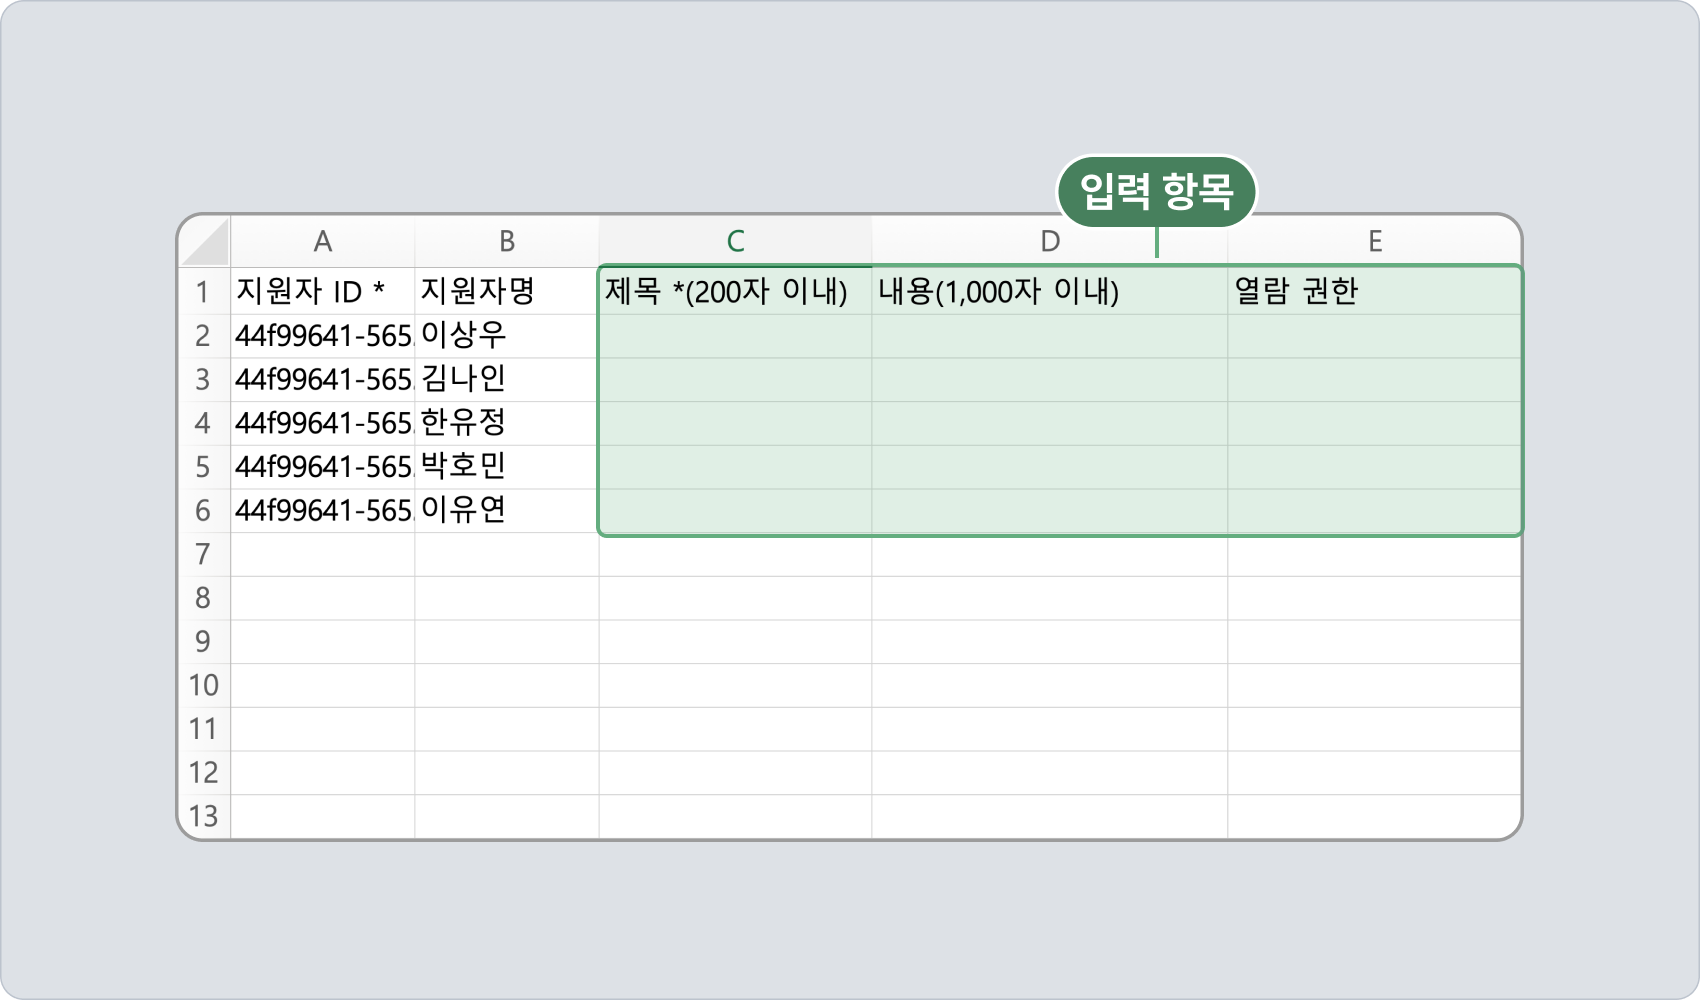Click the 내용(1,000자 이내) header cell

(x=1049, y=292)
